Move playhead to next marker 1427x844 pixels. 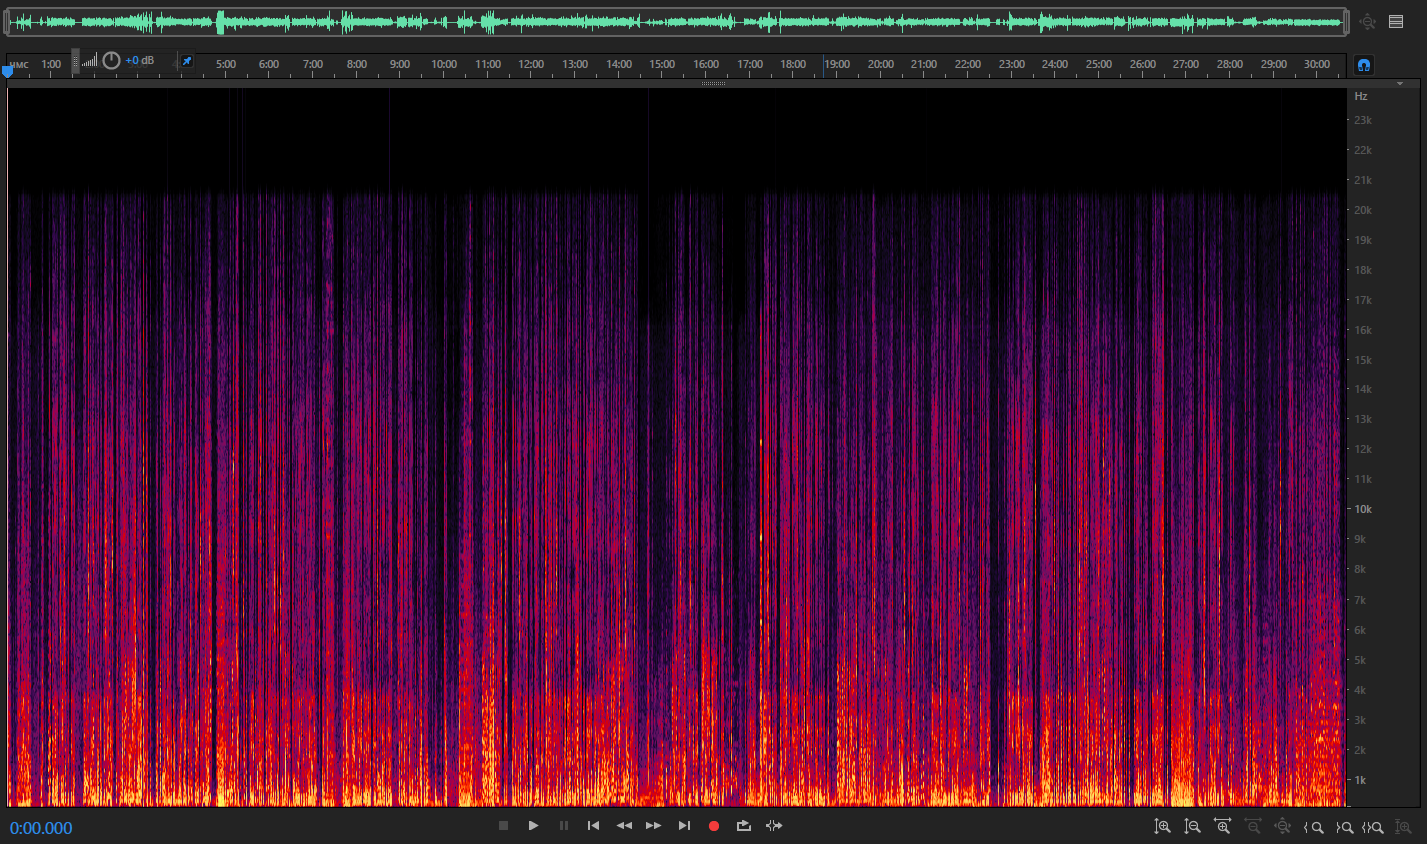click(x=684, y=826)
